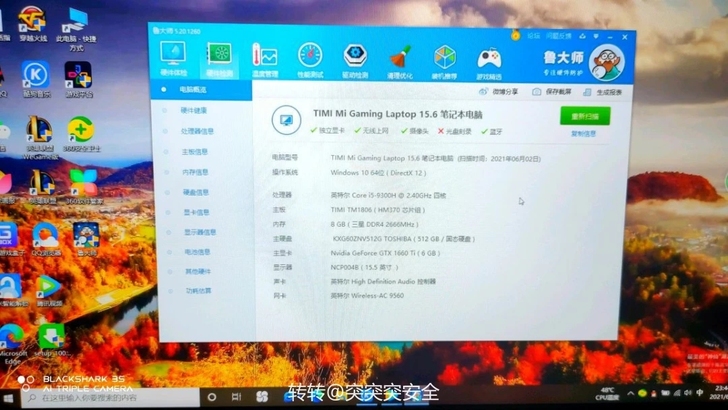Image resolution: width=728 pixels, height=410 pixels.
Task: Select 其他硬件 in the sidebar
Action: coord(198,271)
